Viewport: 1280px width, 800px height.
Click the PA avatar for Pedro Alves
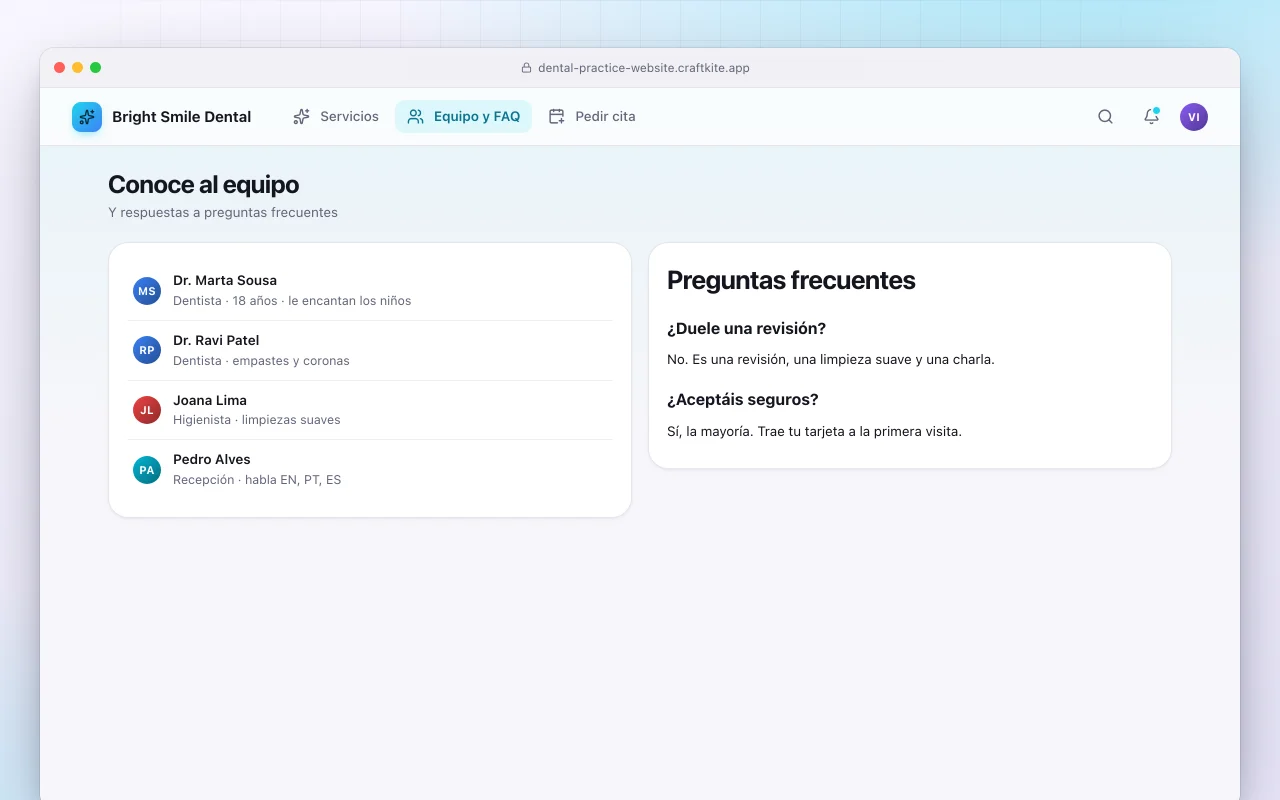coord(147,470)
